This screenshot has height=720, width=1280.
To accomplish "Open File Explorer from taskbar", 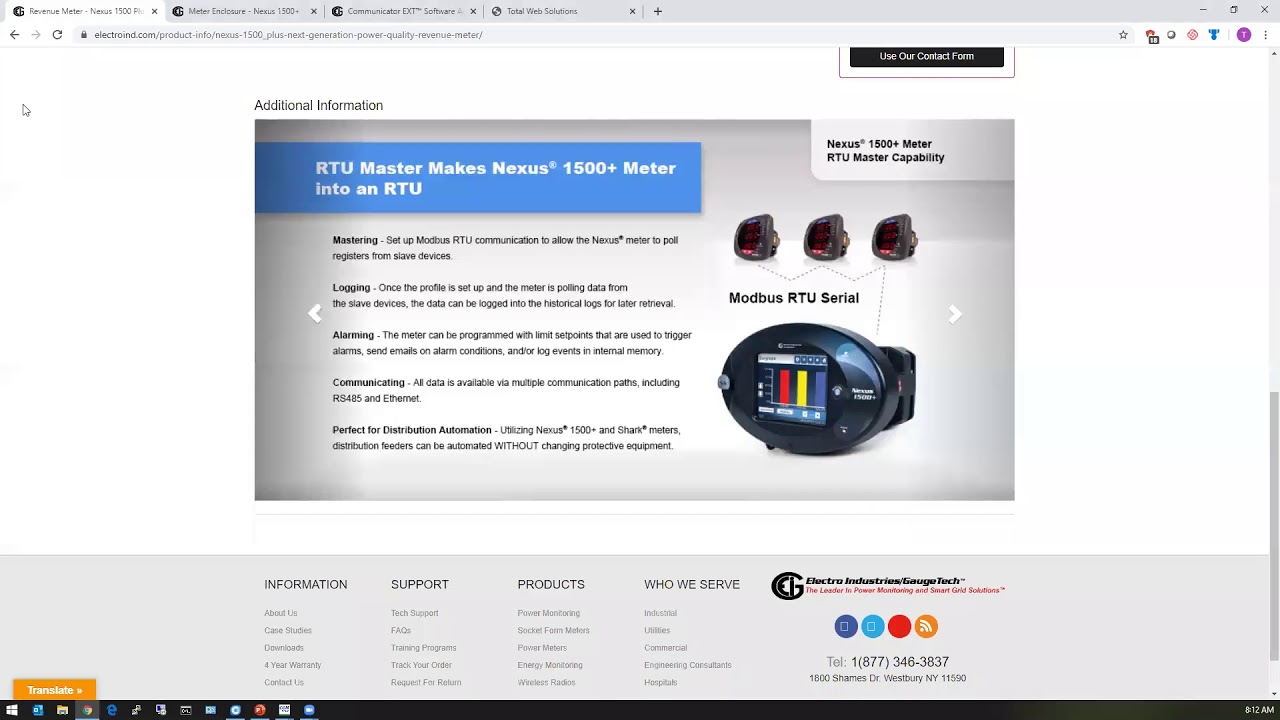I will (62, 710).
